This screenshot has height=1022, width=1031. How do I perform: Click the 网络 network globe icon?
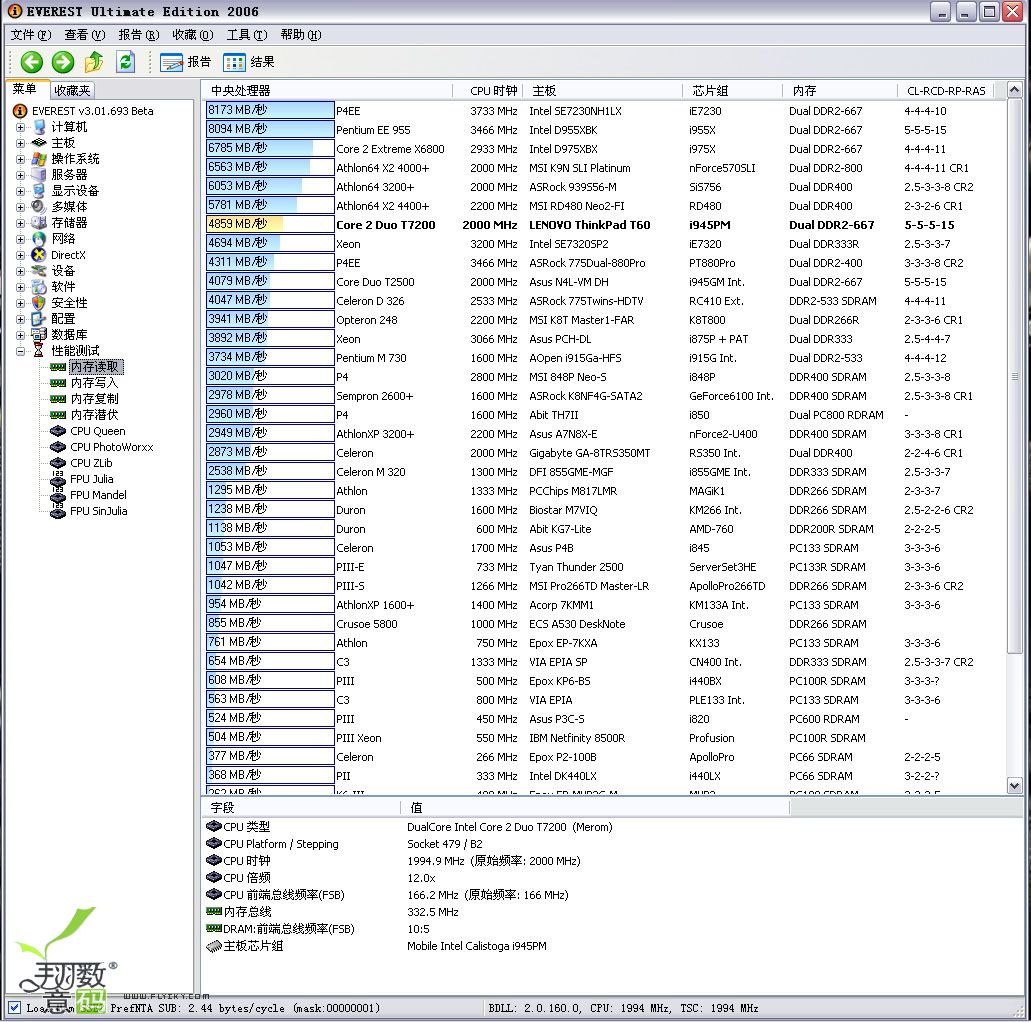pos(39,239)
